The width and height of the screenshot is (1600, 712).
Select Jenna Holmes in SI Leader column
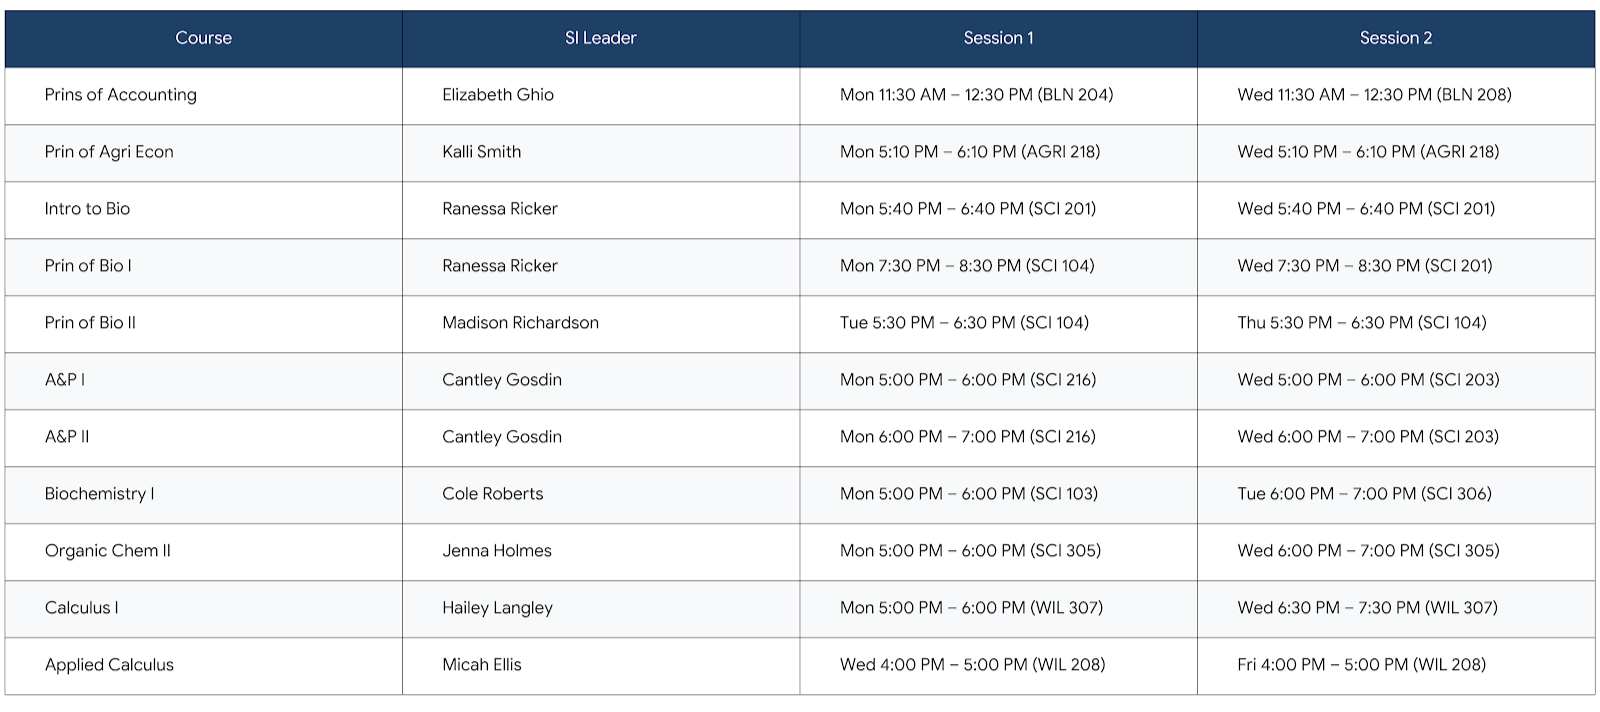tap(497, 551)
